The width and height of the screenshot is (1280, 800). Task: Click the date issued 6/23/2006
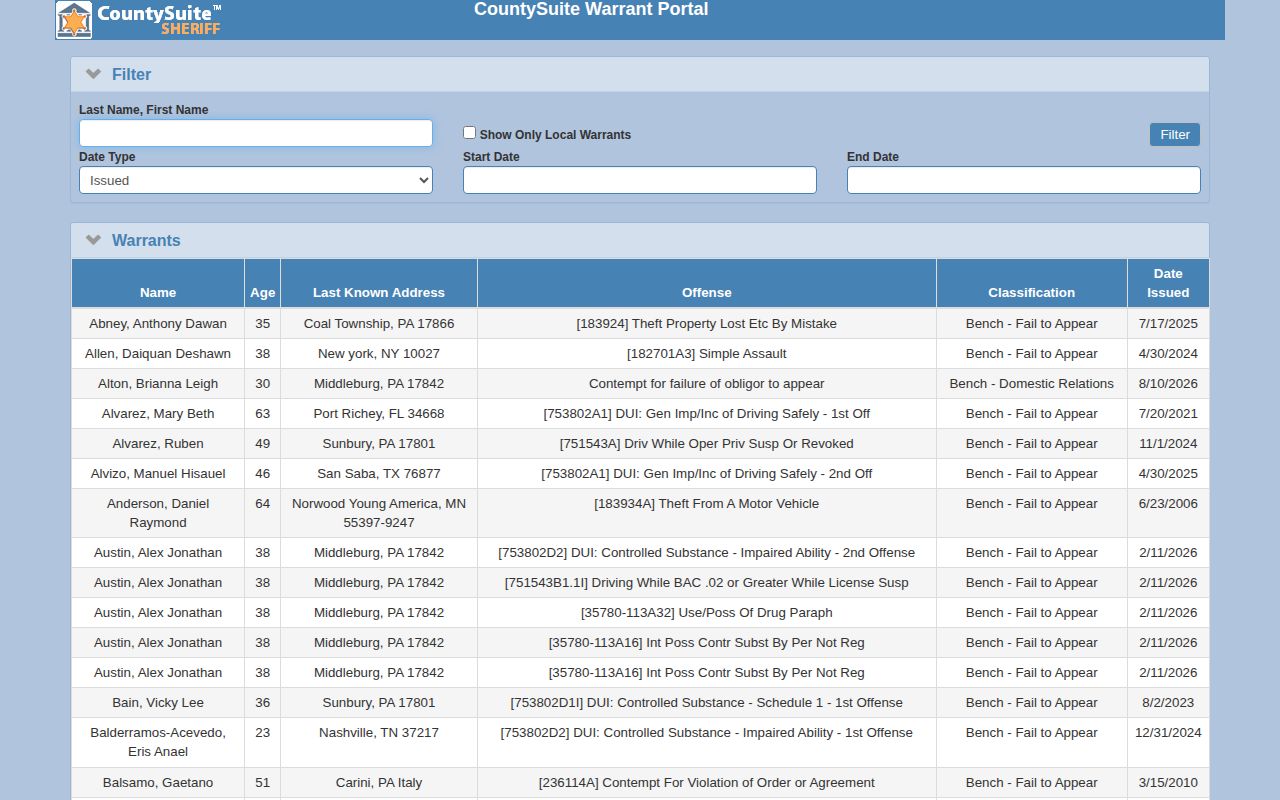(1168, 504)
